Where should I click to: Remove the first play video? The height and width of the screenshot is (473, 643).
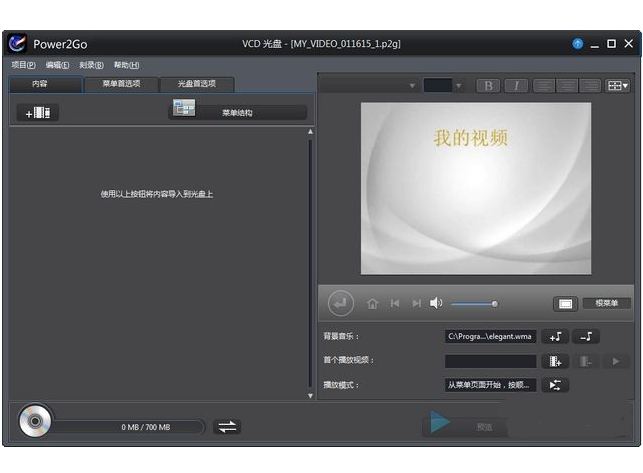click(x=586, y=361)
